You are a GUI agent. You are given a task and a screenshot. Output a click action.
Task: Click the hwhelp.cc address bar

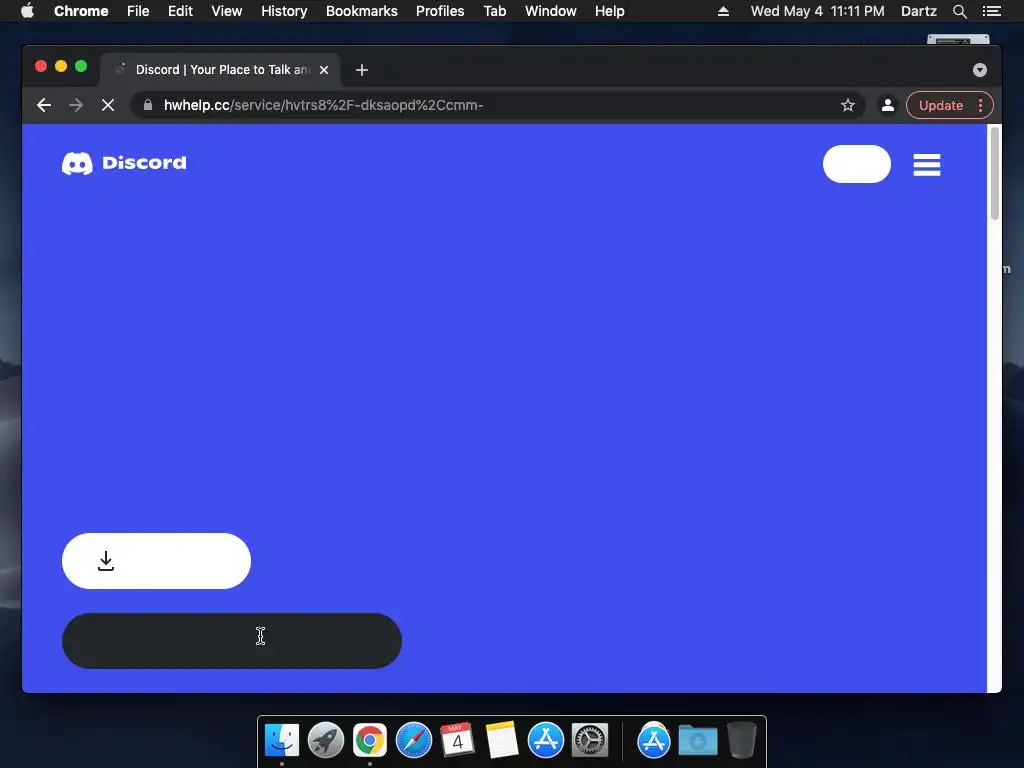pyautogui.click(x=496, y=105)
